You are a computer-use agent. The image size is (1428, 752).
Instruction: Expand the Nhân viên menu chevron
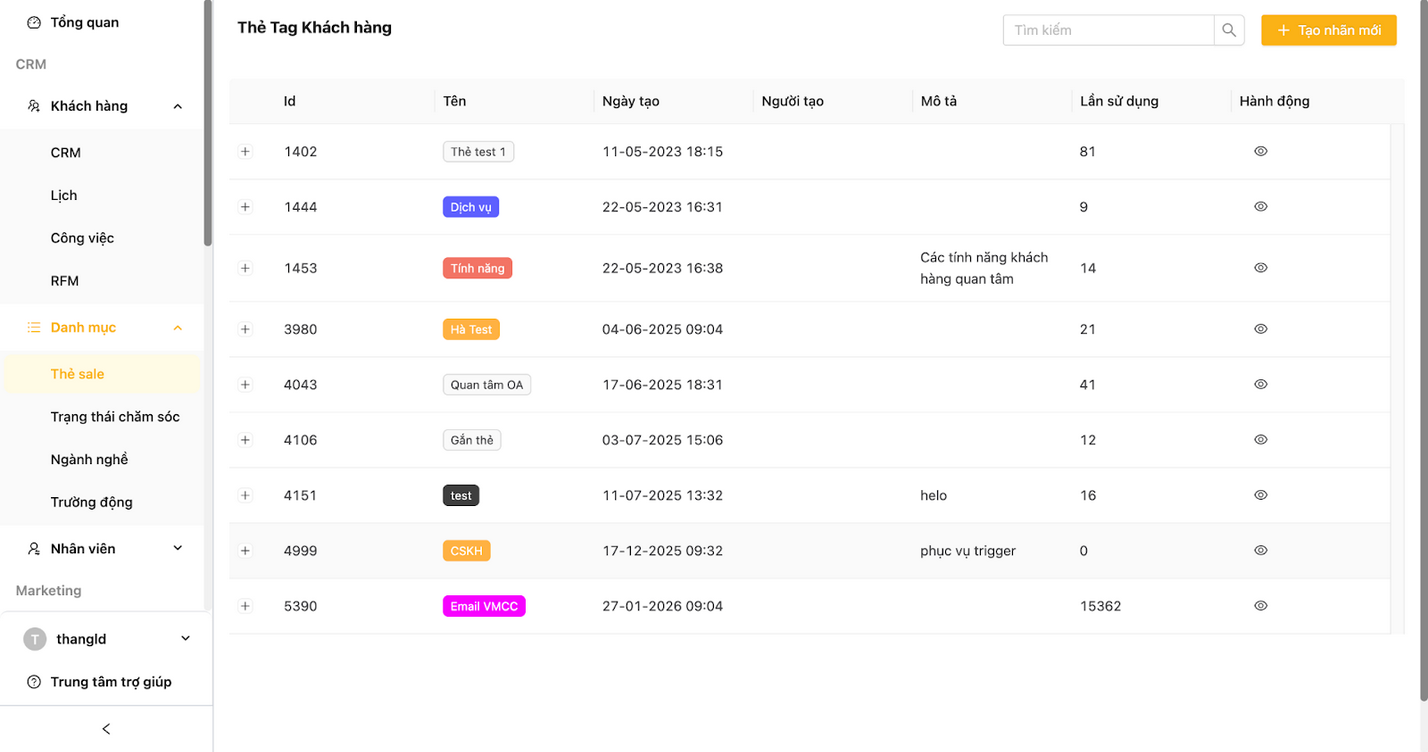click(178, 548)
